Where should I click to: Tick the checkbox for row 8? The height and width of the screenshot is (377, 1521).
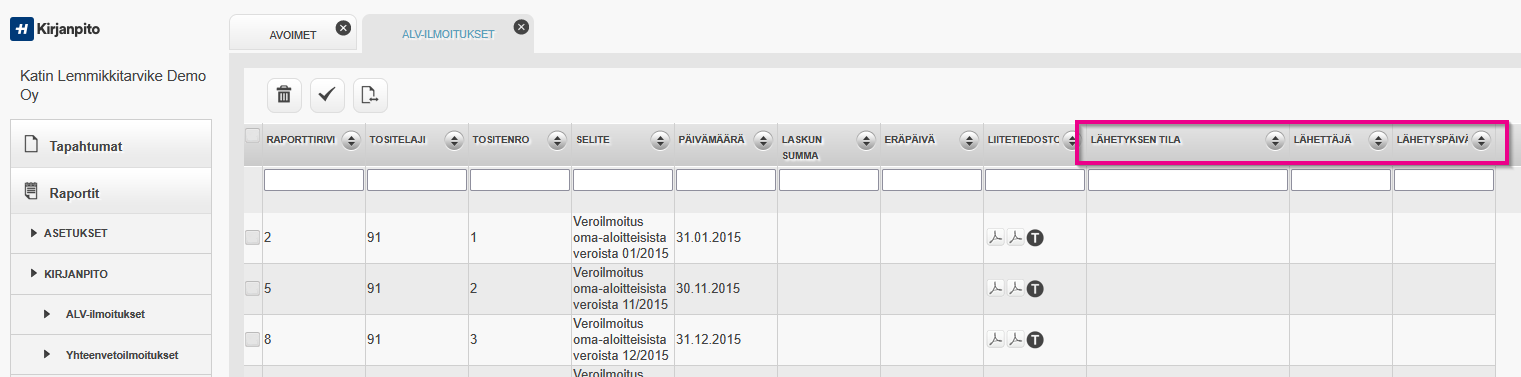click(x=252, y=339)
